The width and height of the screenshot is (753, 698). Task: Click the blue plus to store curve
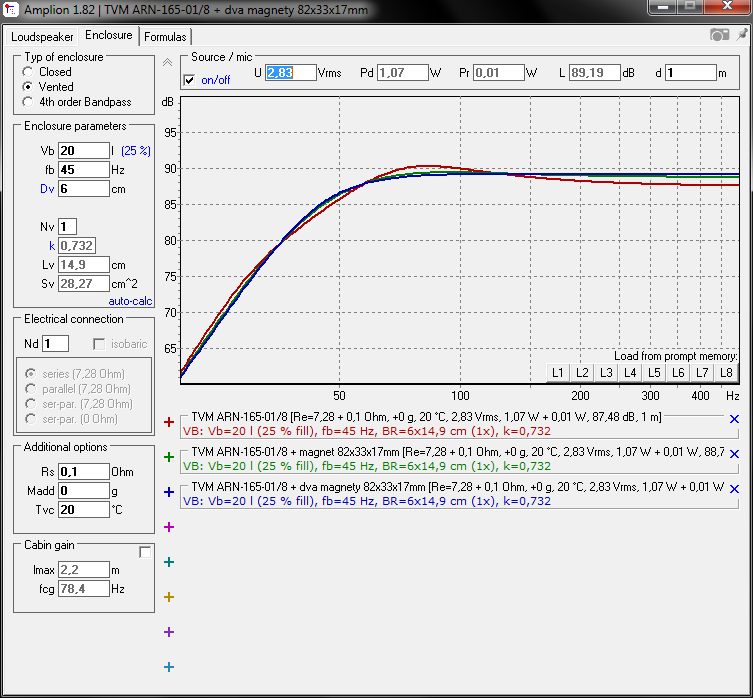(x=169, y=492)
